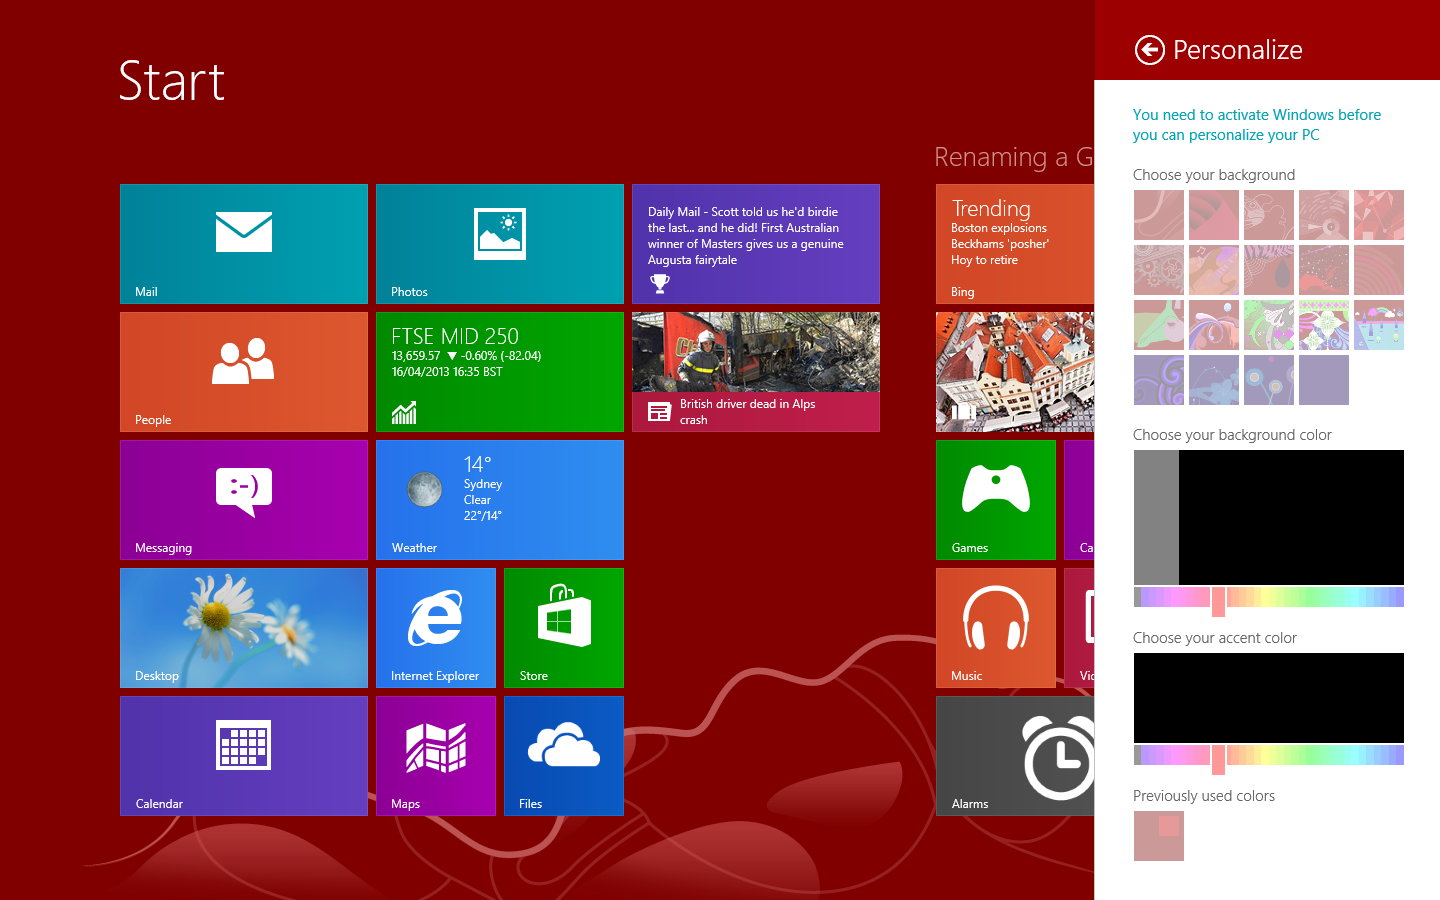Pick the concentric arcs background thumbnail

point(1379,270)
